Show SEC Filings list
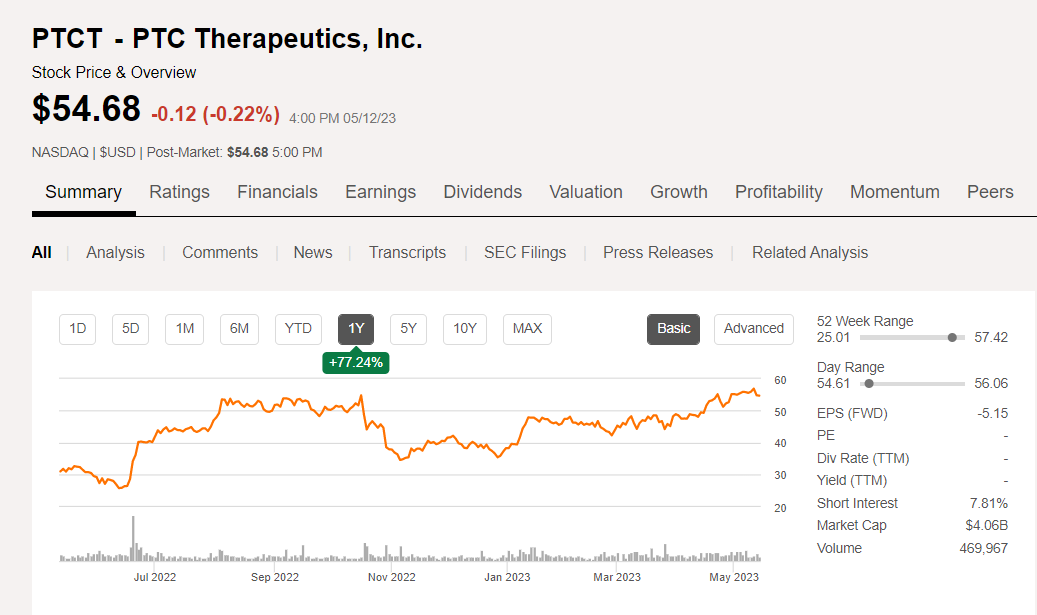The image size is (1037, 615). (524, 253)
